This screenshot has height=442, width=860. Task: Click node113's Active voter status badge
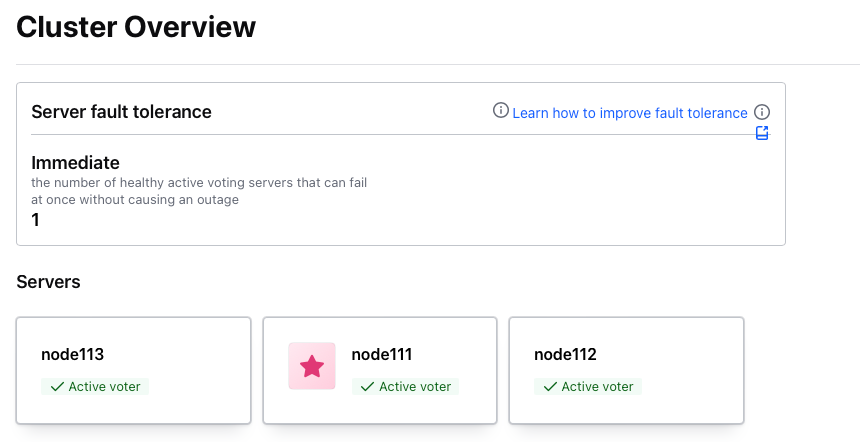point(95,386)
